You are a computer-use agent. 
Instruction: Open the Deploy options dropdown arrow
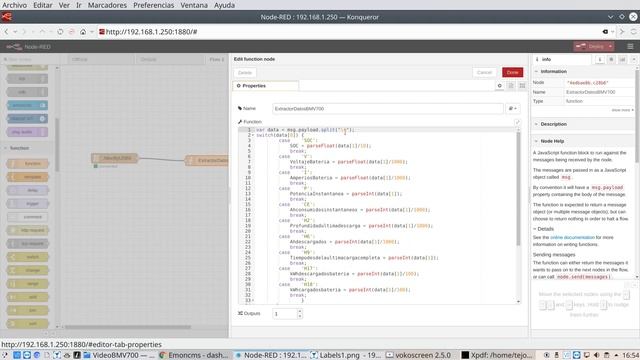(x=610, y=47)
